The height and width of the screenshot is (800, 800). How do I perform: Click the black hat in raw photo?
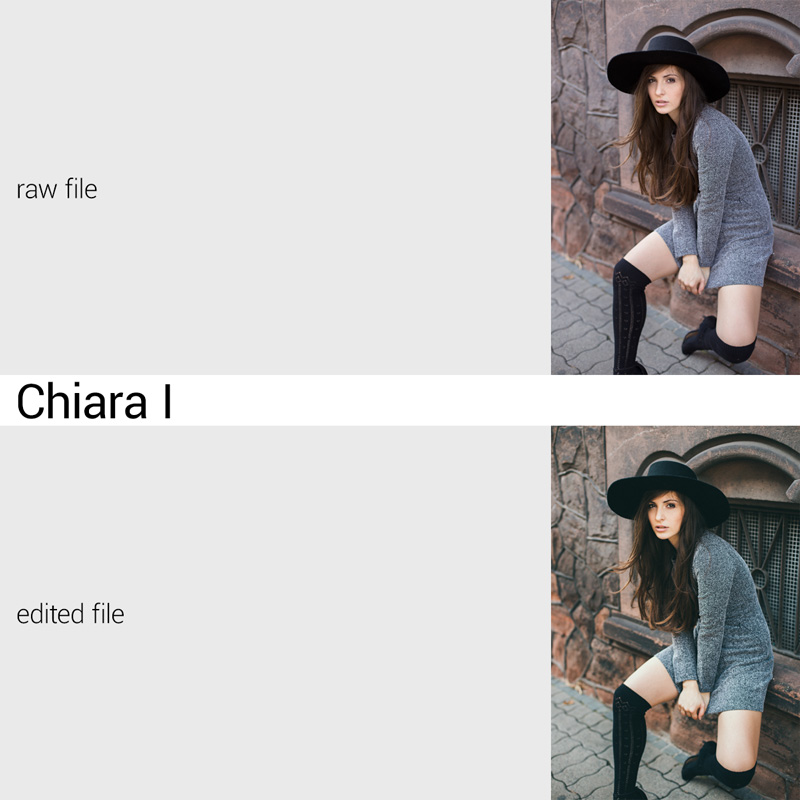tap(668, 64)
